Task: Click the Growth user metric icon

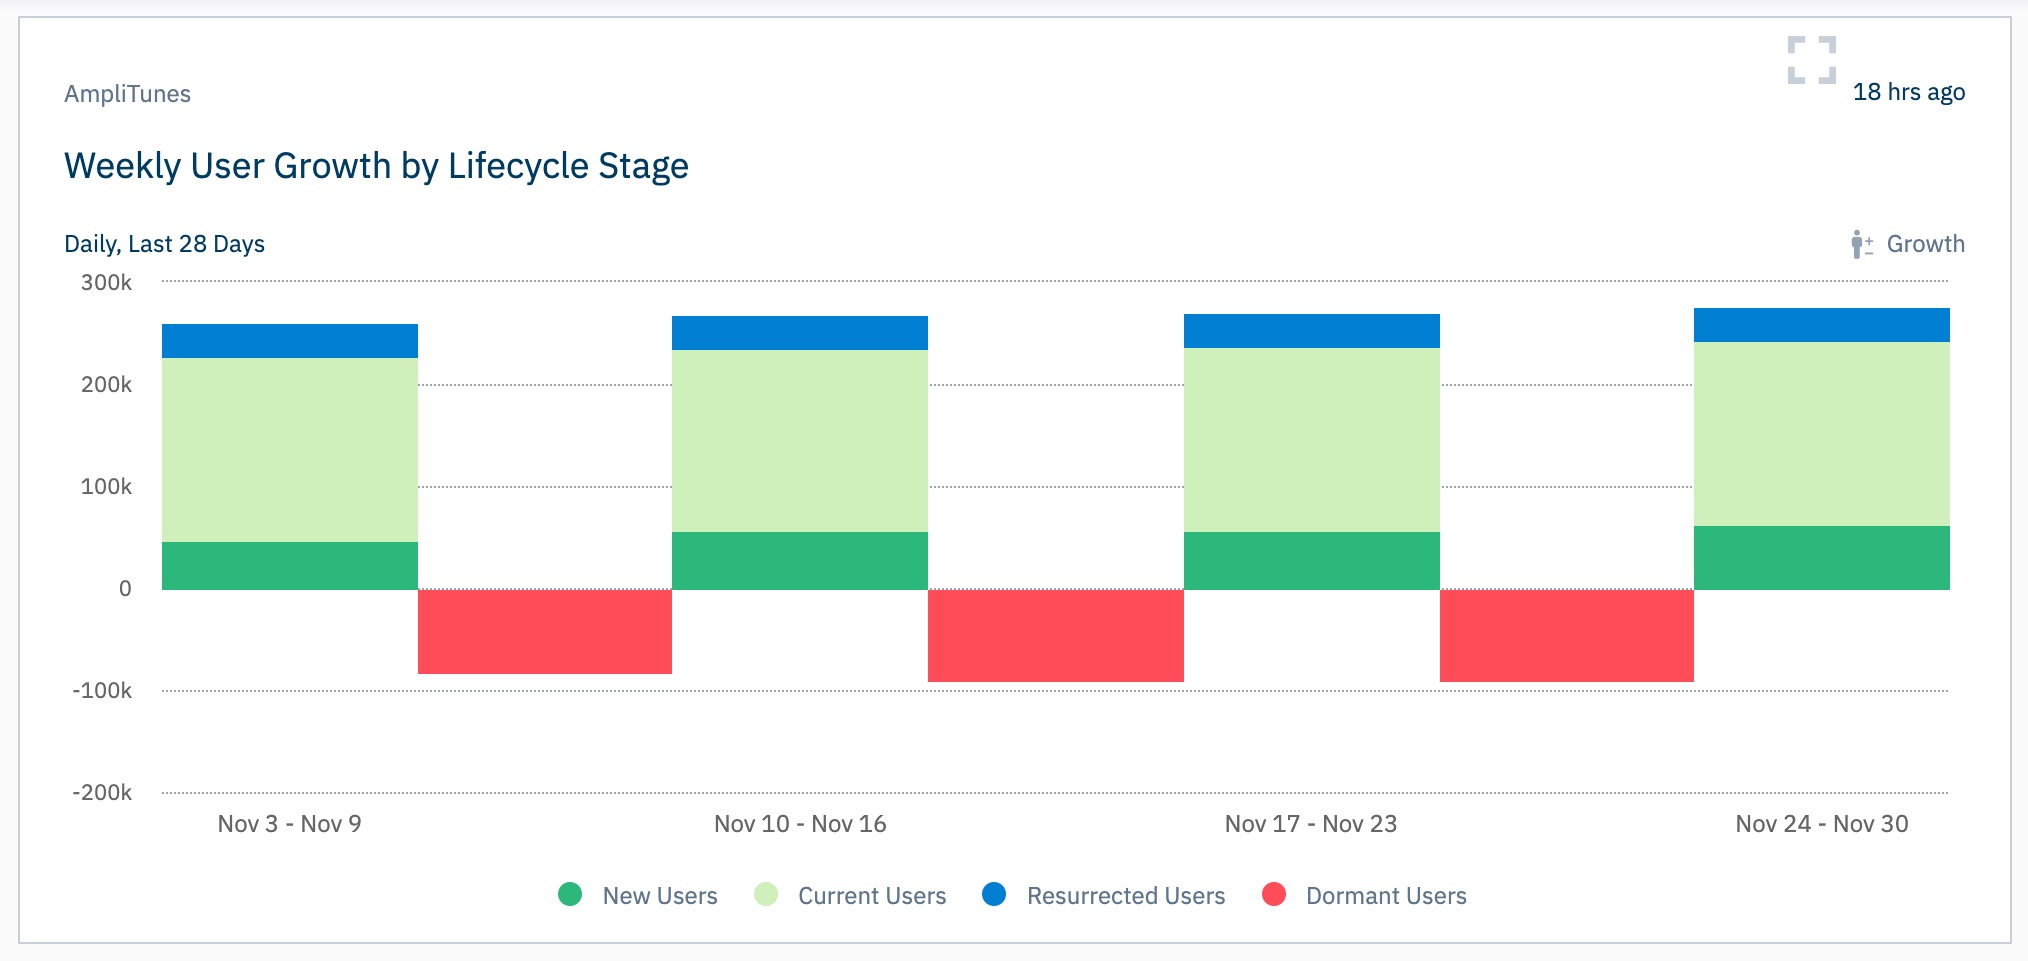Action: 1861,242
